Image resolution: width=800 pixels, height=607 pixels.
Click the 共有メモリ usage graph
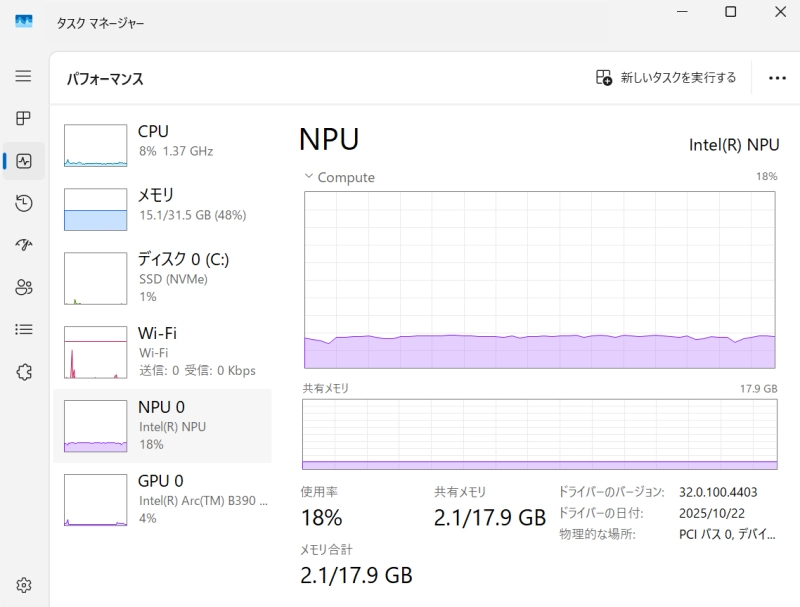tap(540, 434)
